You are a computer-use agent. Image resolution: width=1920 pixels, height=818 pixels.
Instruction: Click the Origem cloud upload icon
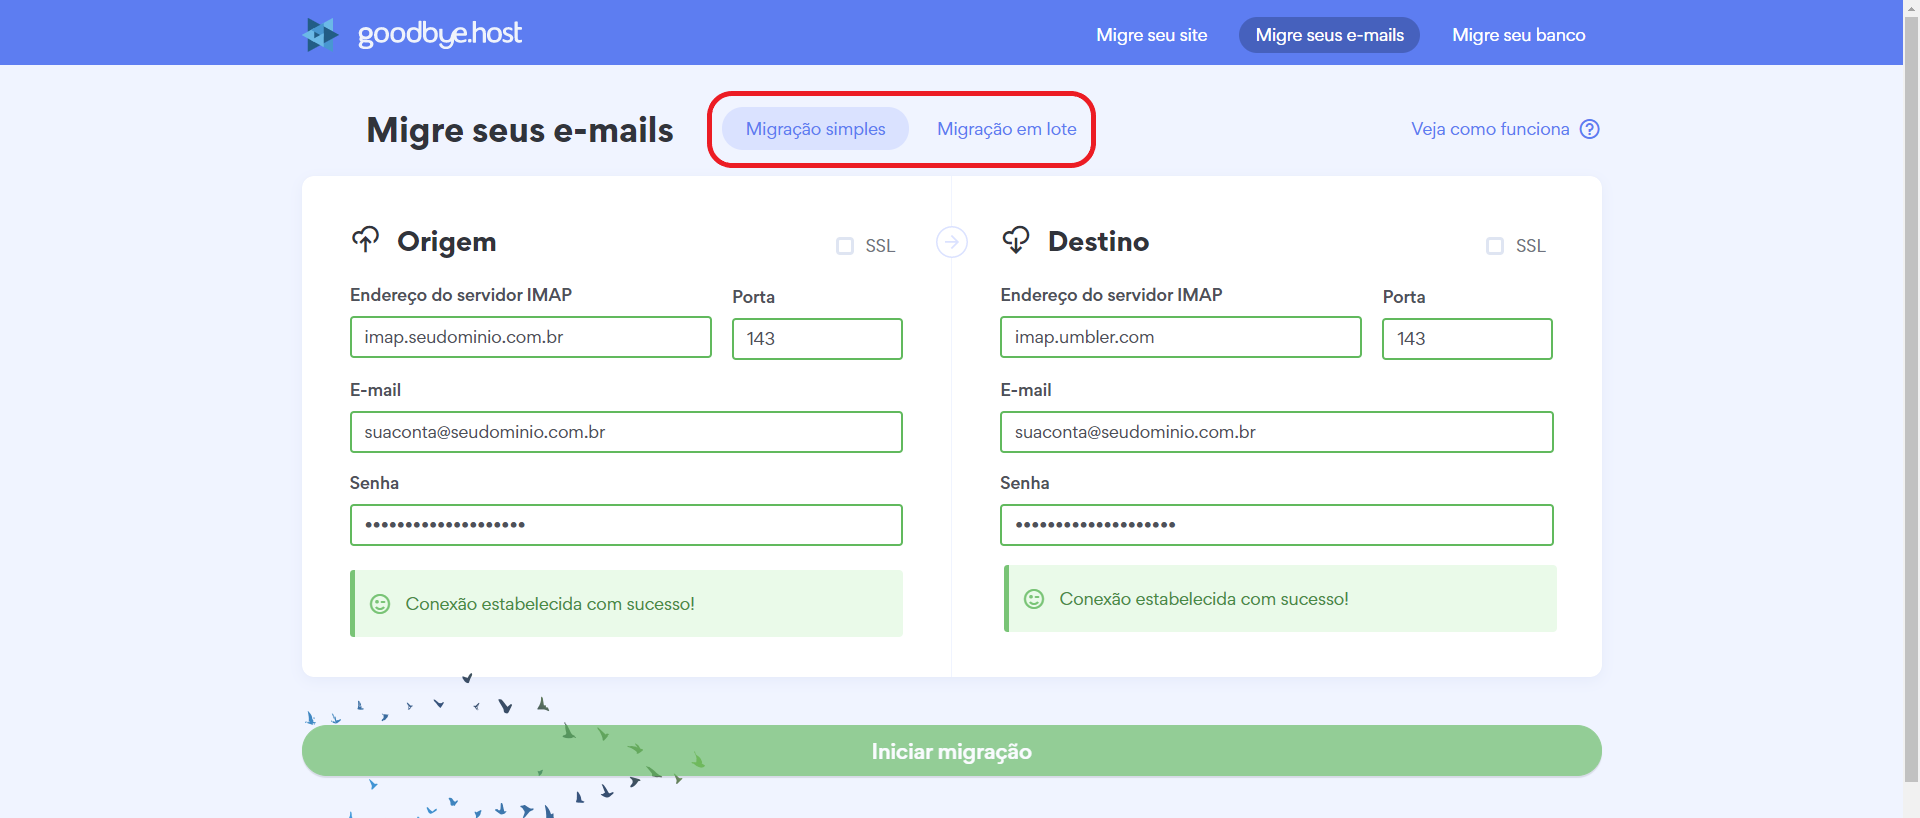tap(365, 240)
